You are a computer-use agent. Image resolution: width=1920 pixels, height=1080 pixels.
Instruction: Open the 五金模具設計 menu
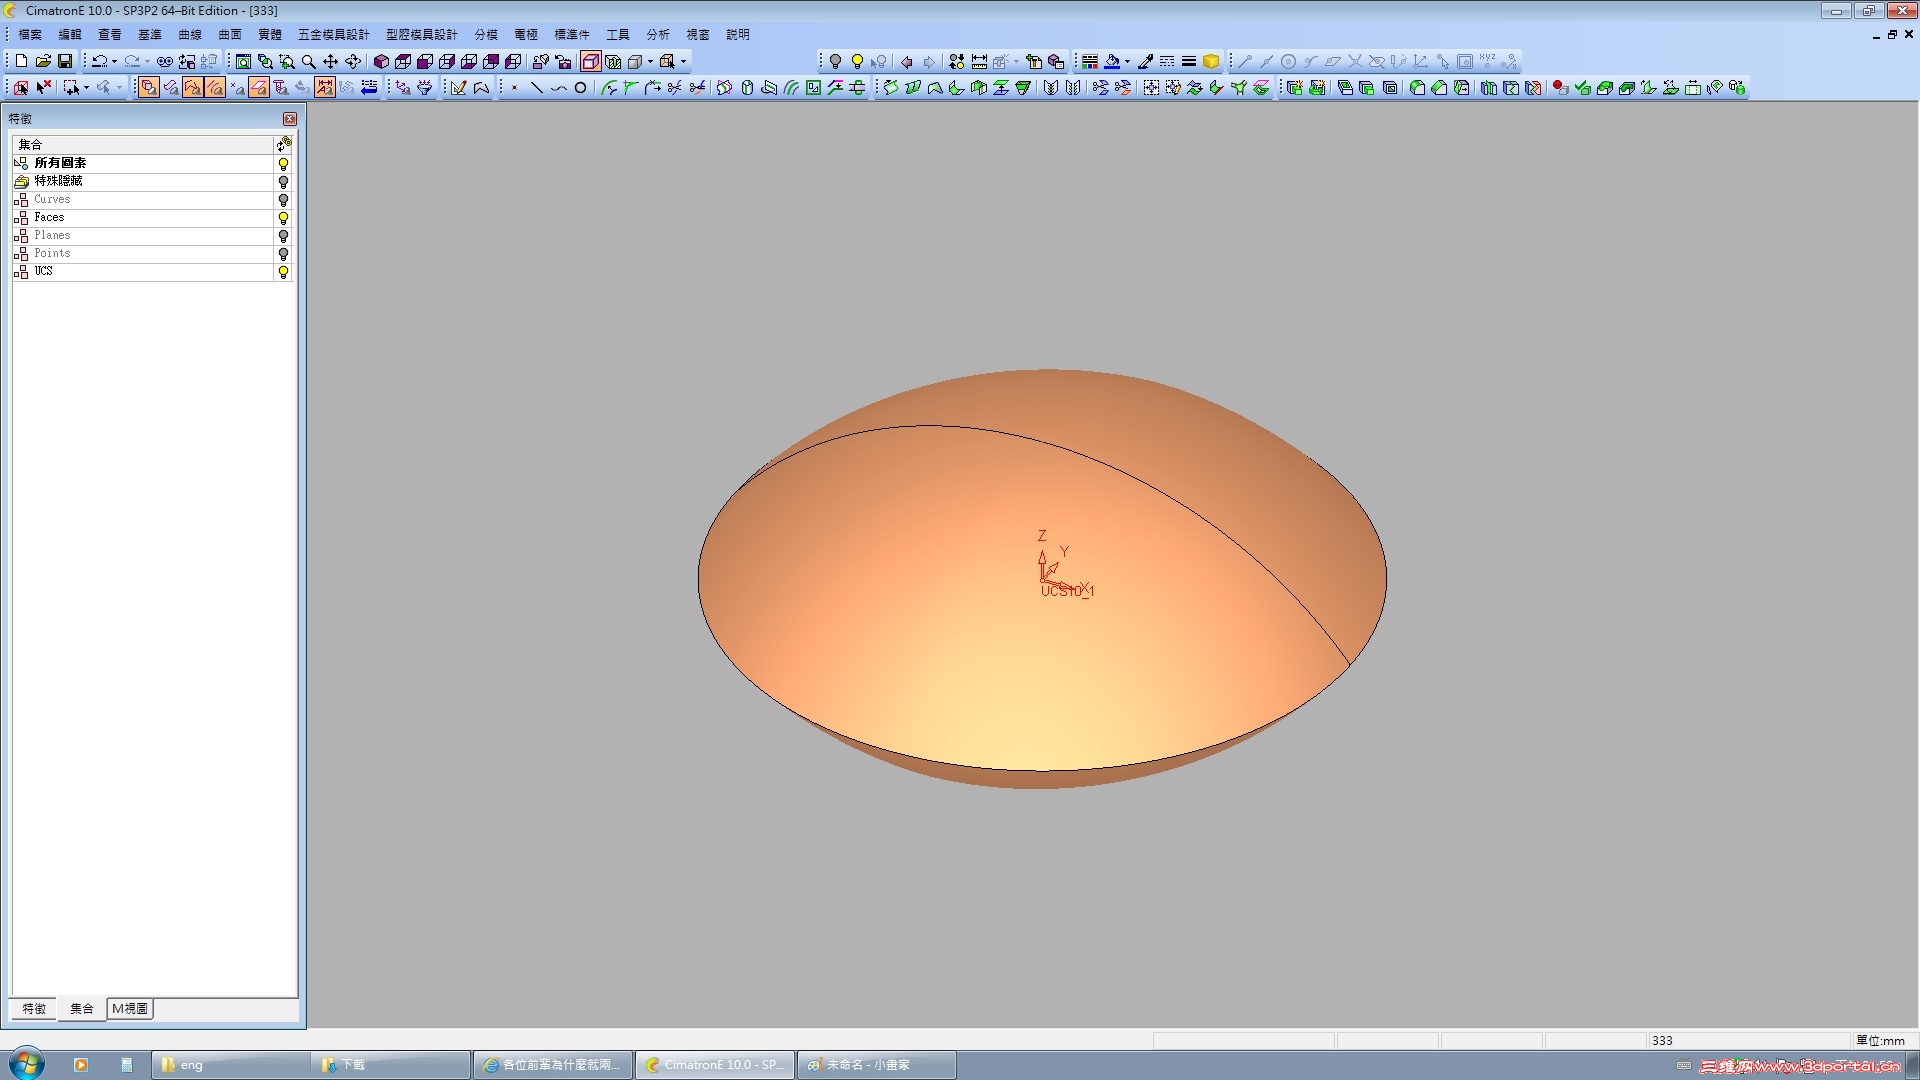tap(334, 34)
